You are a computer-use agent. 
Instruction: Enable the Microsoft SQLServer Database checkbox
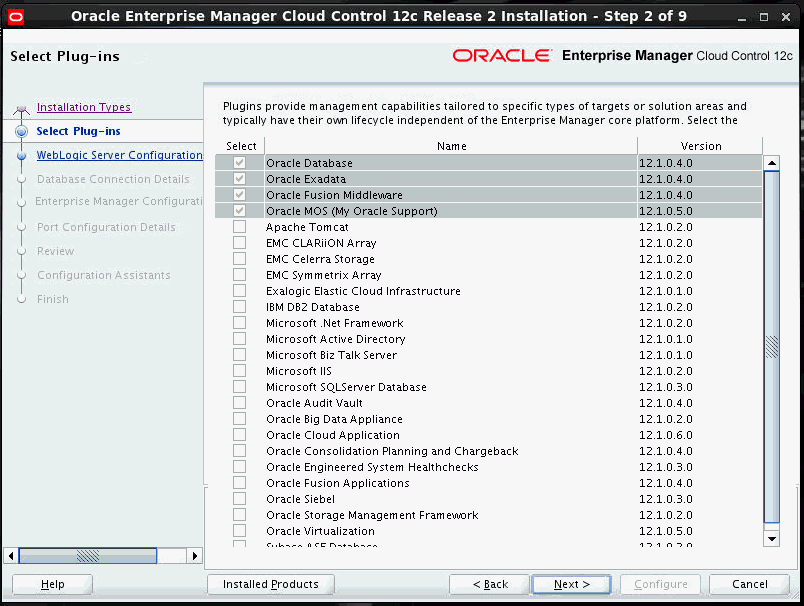(x=239, y=387)
